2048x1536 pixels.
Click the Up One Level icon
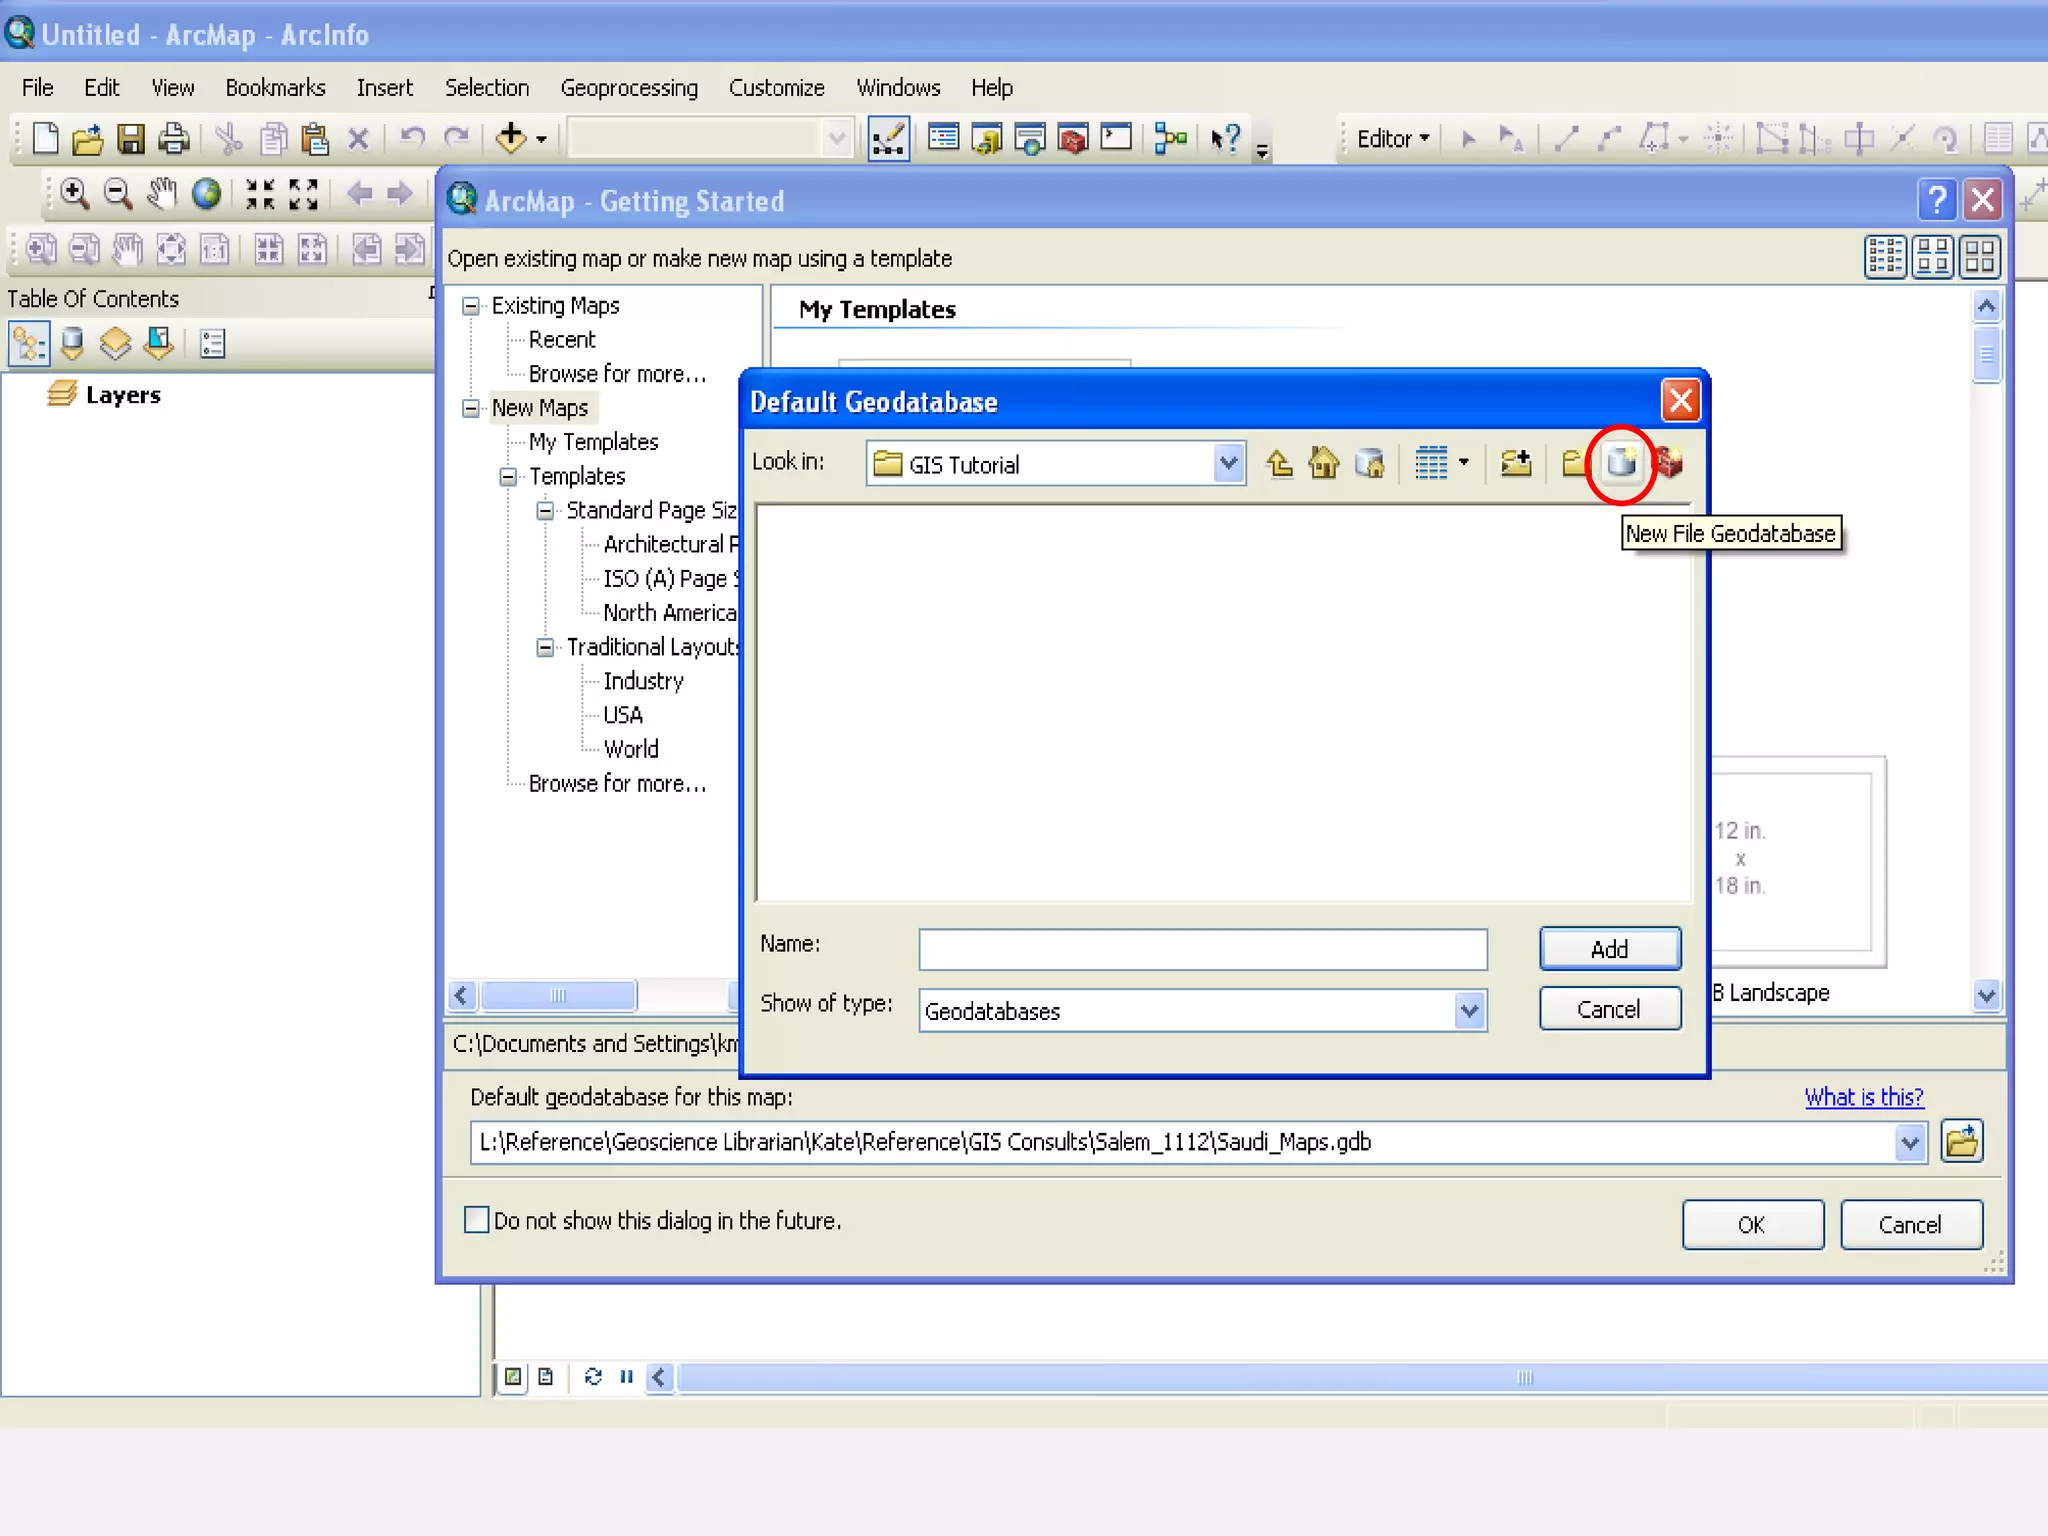1279,464
